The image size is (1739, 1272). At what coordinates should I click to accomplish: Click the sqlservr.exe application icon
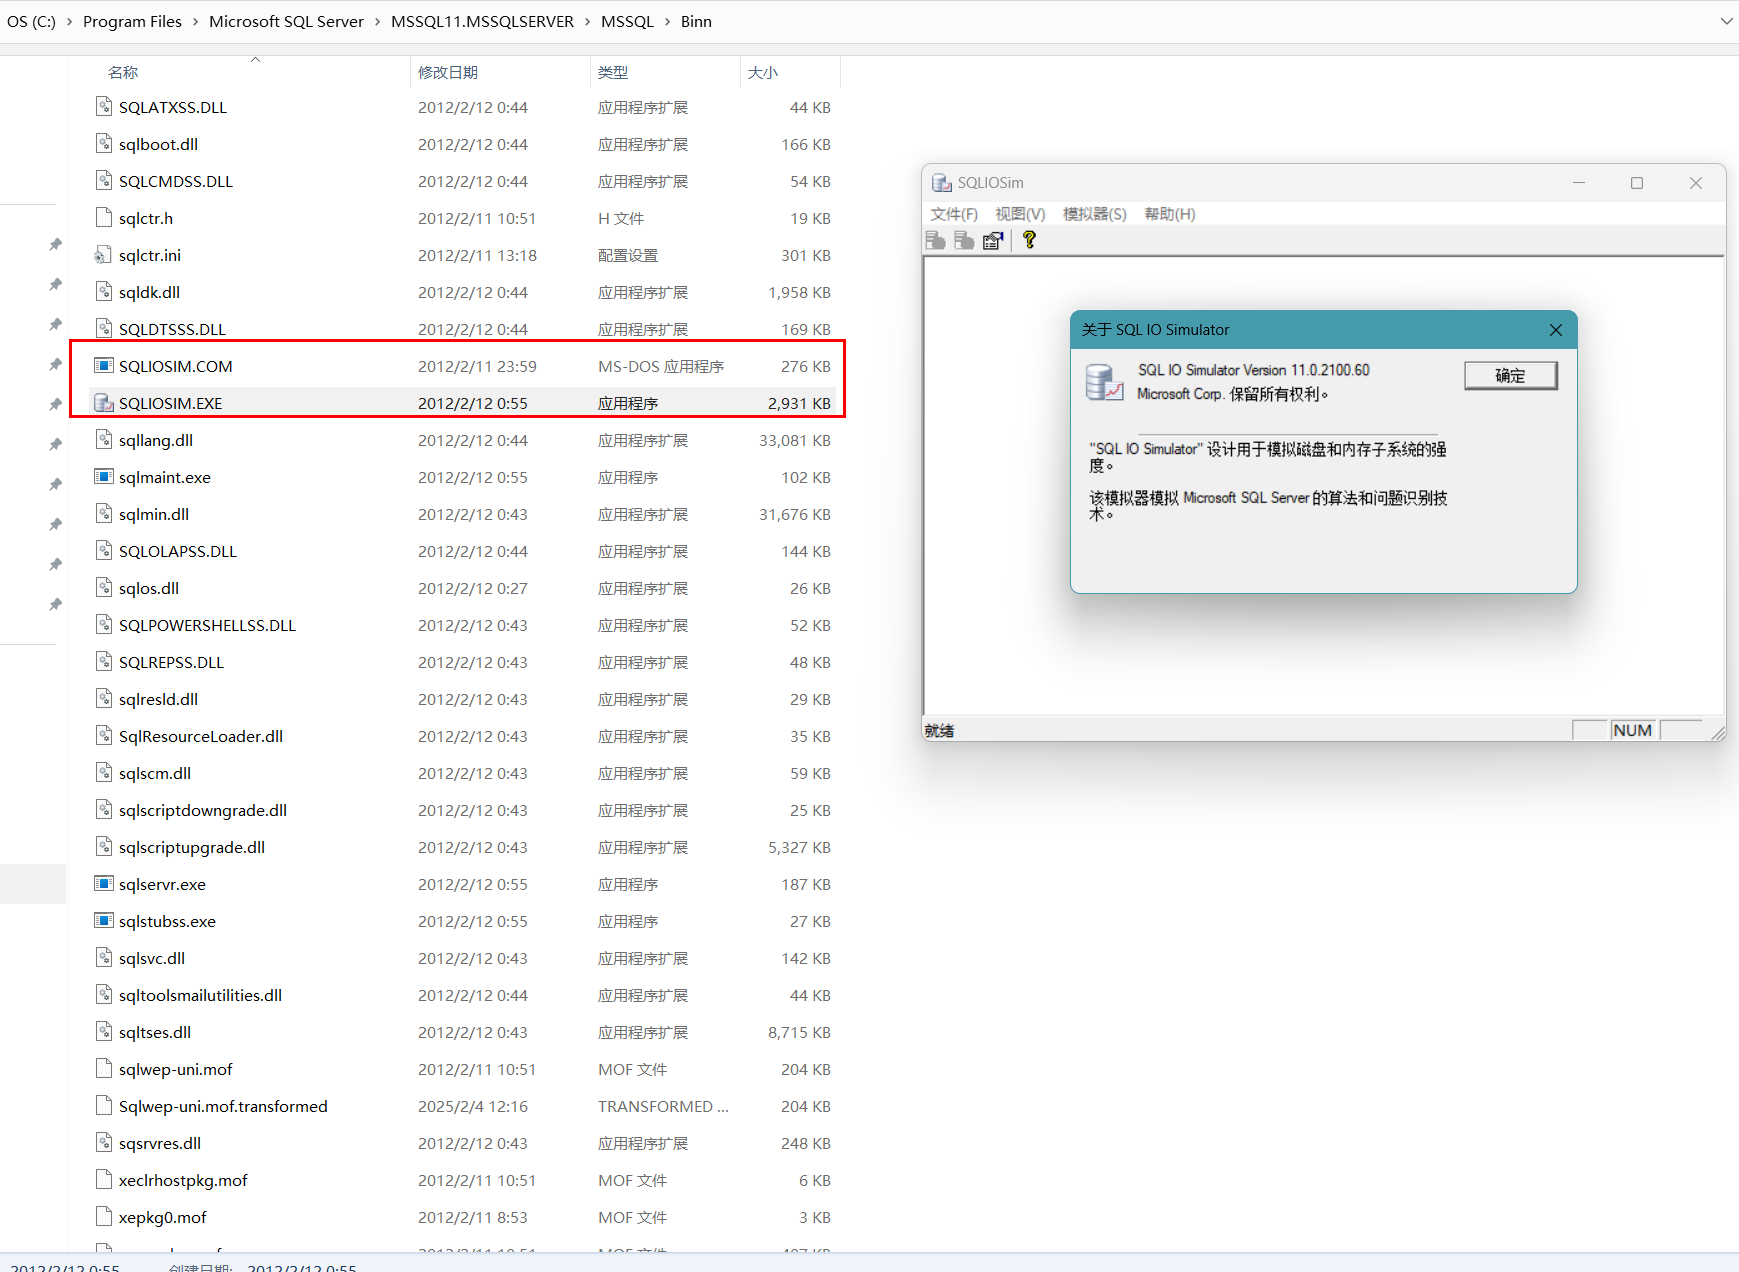pos(103,884)
